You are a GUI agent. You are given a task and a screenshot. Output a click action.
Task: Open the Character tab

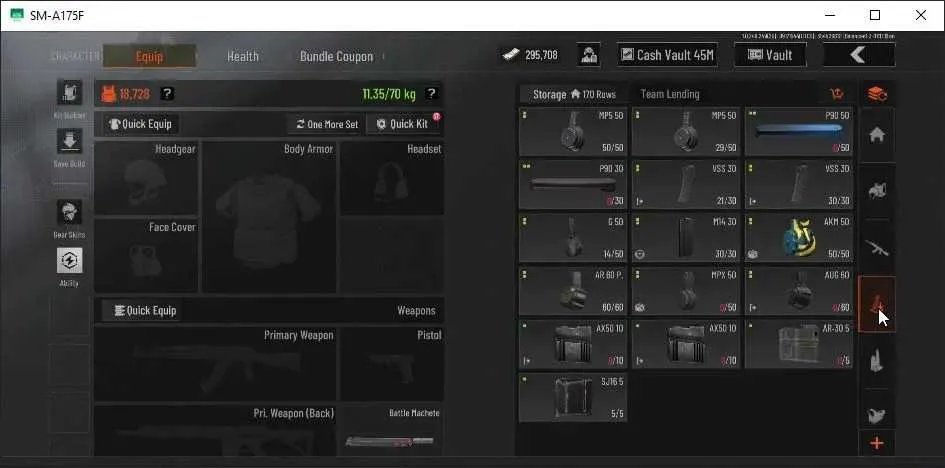(x=75, y=56)
